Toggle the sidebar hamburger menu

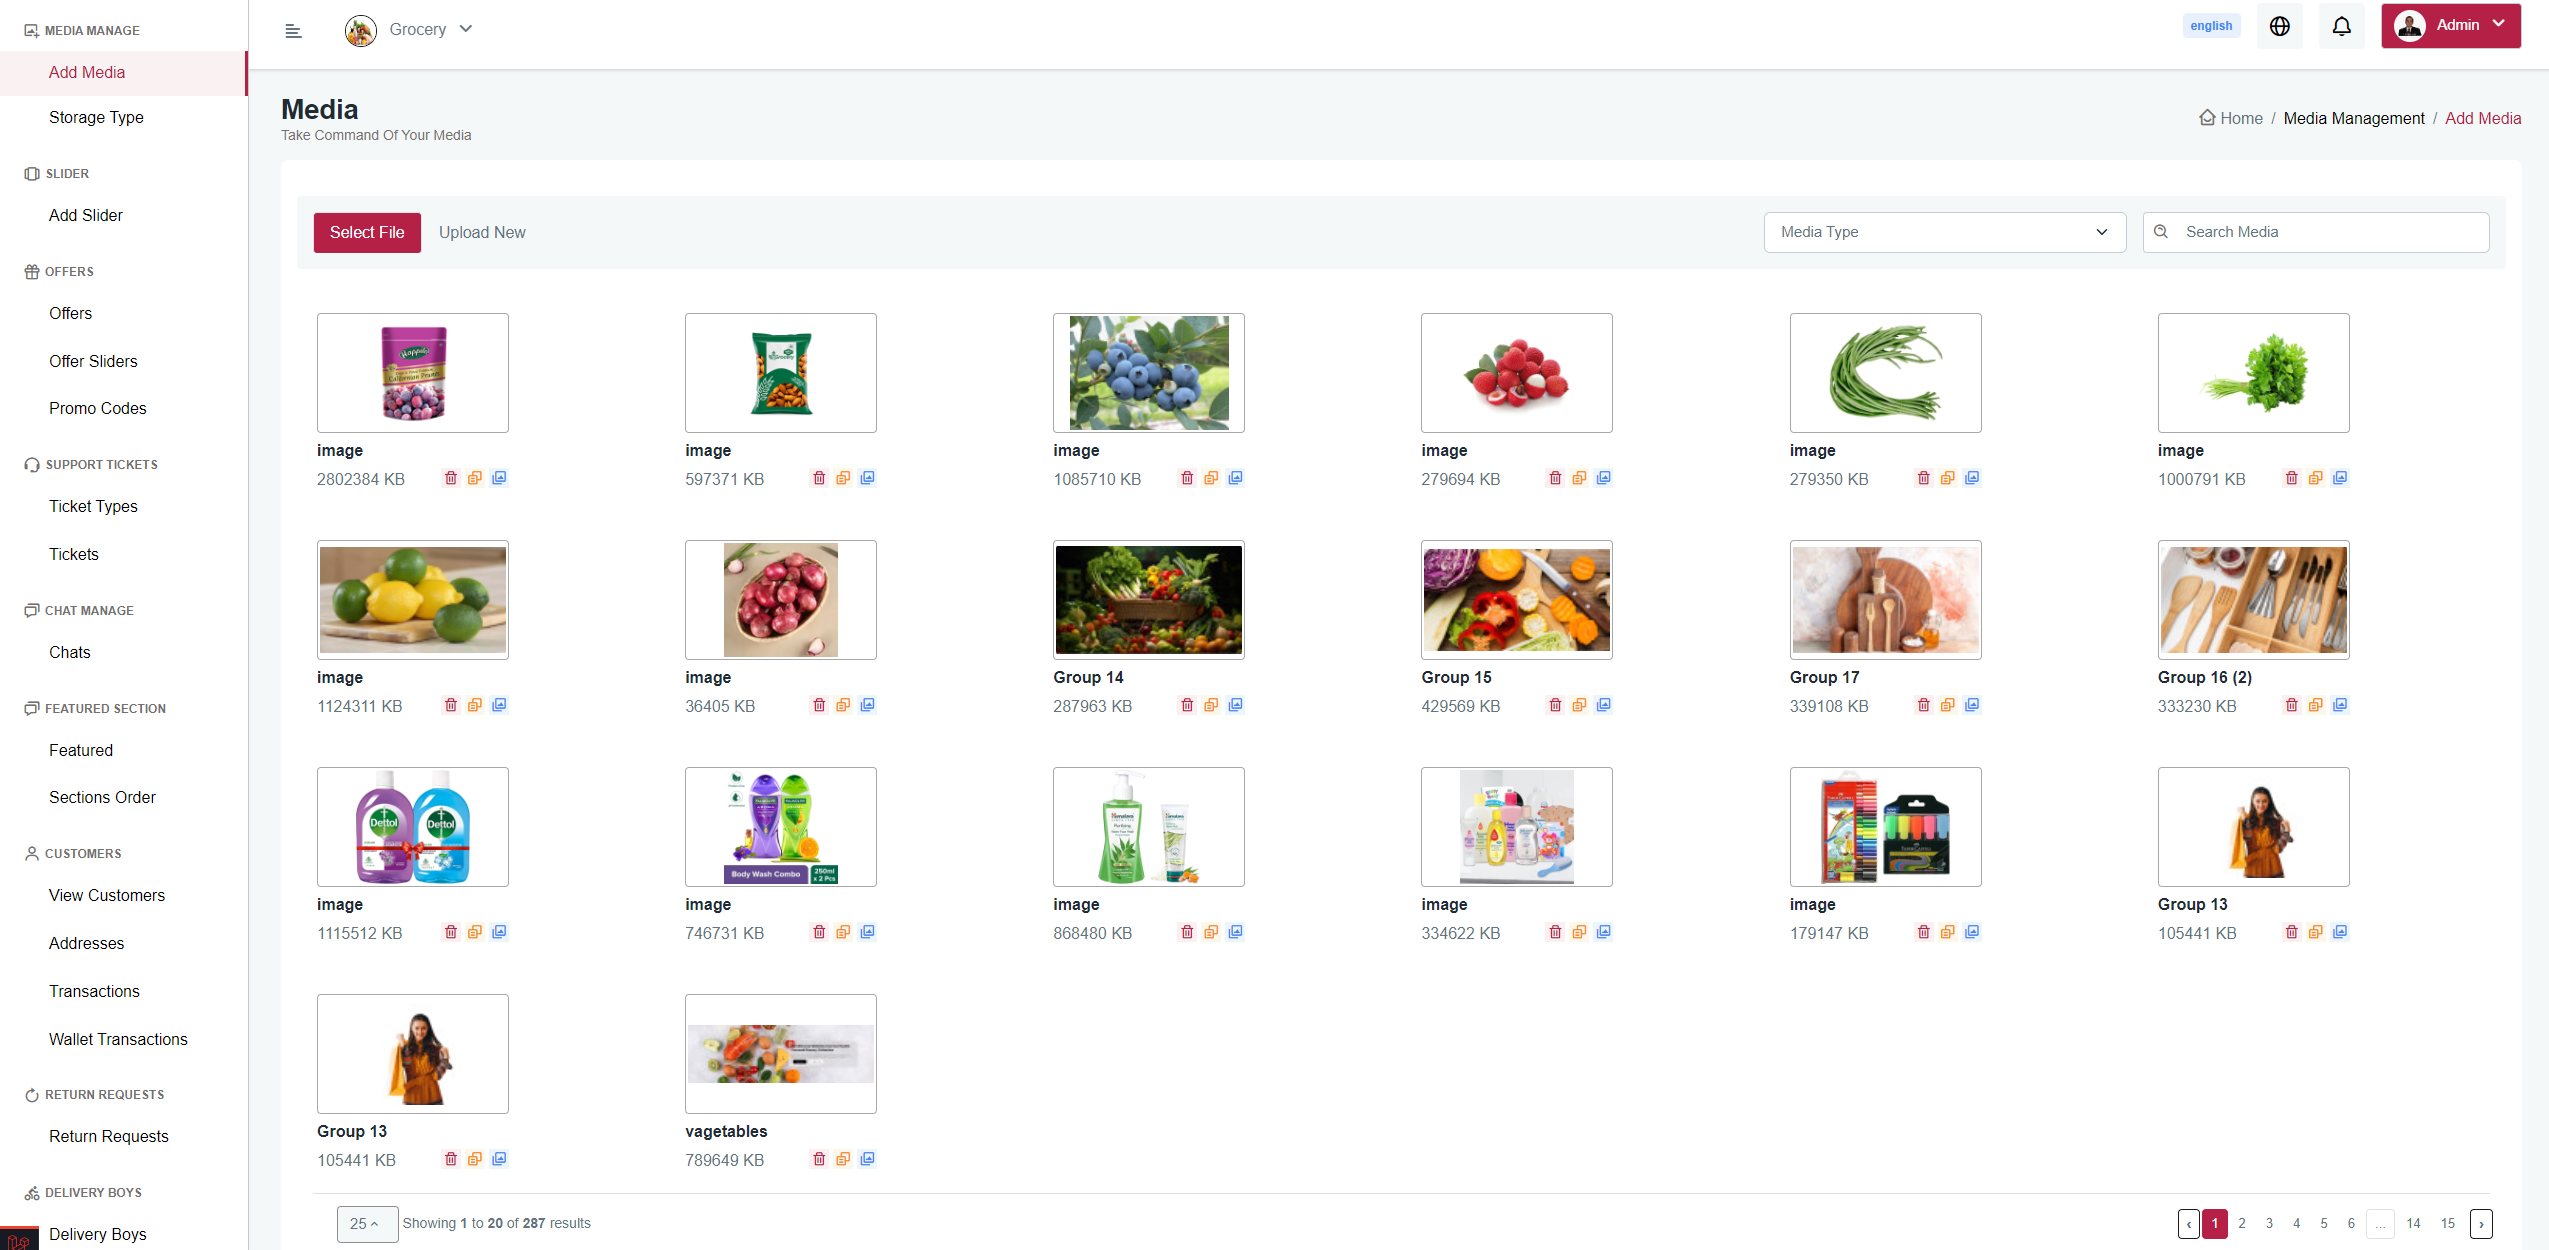pyautogui.click(x=293, y=31)
